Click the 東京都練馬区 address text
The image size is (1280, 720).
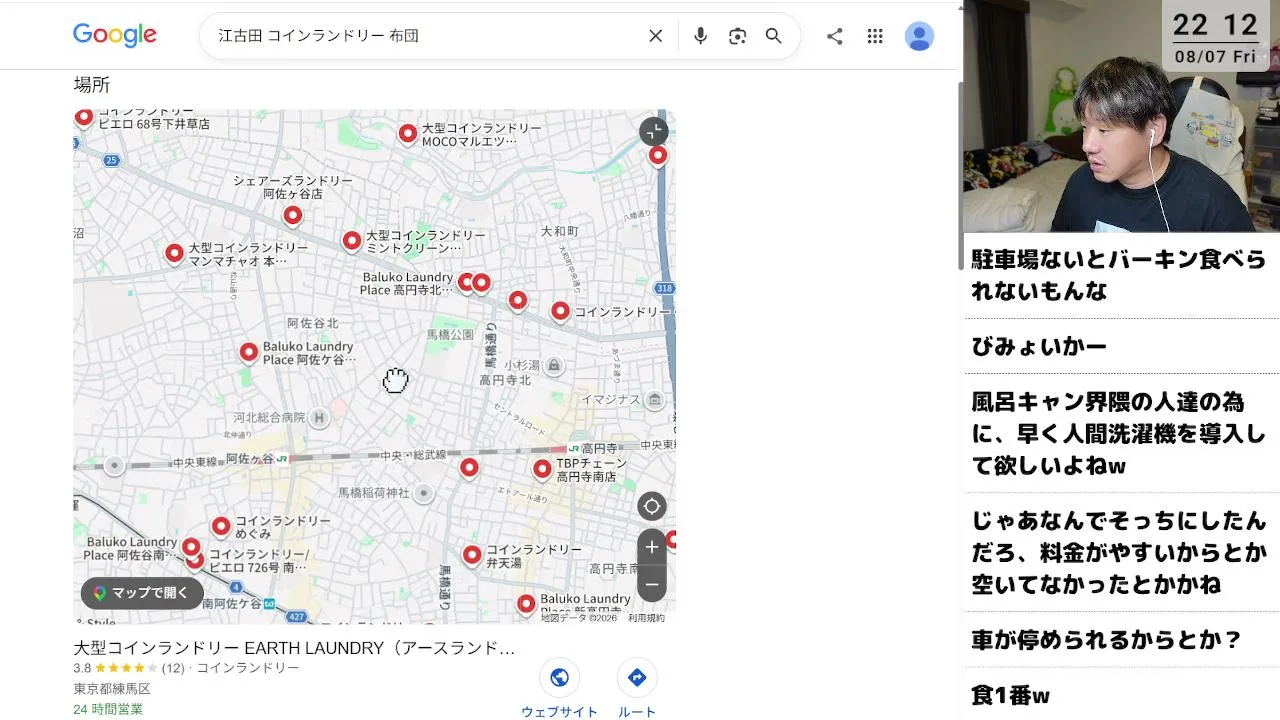click(x=112, y=689)
